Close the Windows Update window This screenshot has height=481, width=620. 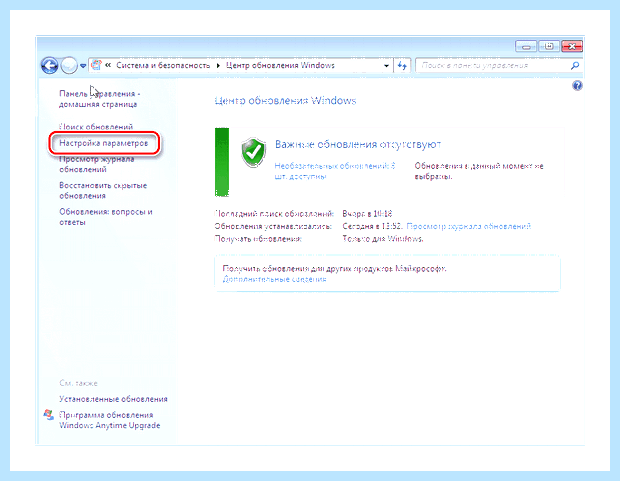tap(572, 46)
